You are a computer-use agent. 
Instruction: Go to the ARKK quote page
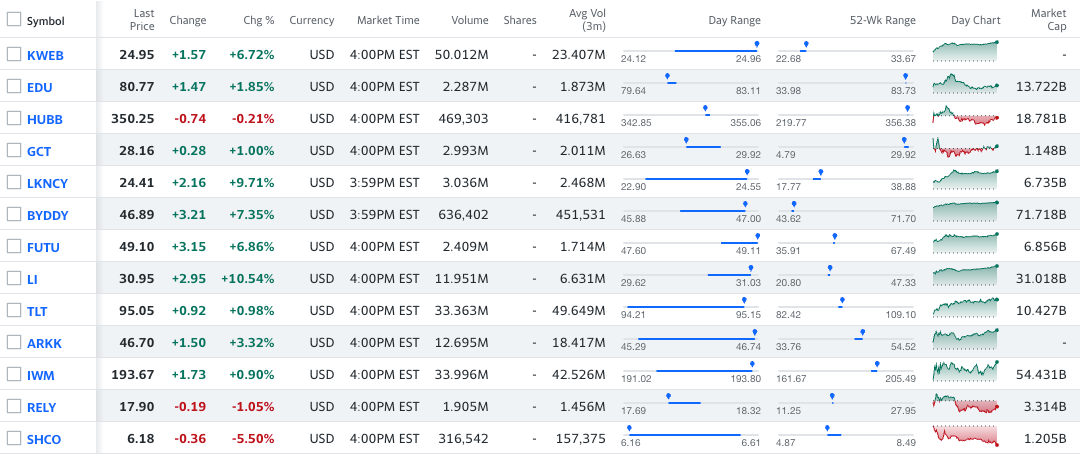(x=45, y=343)
